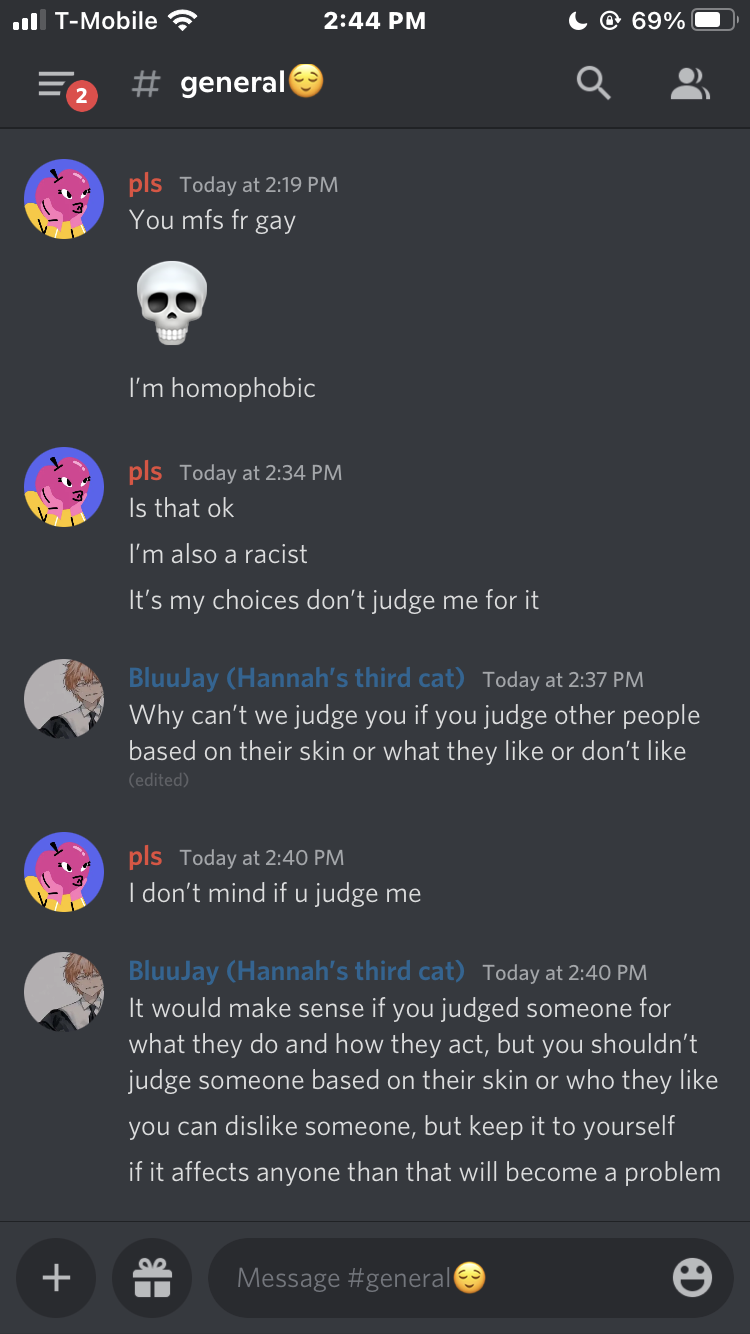The width and height of the screenshot is (750, 1334).
Task: Open pls avatar at 2:34 PM message
Action: pos(64,487)
